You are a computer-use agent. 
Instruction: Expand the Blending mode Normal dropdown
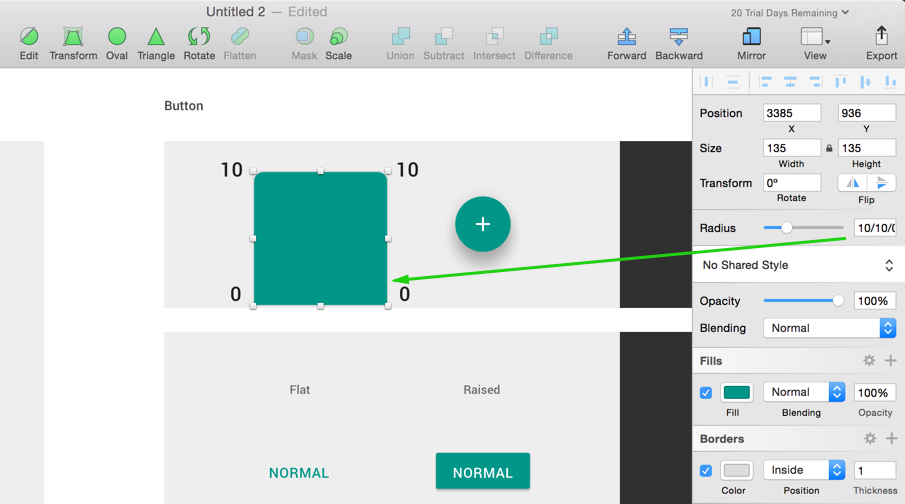click(829, 328)
